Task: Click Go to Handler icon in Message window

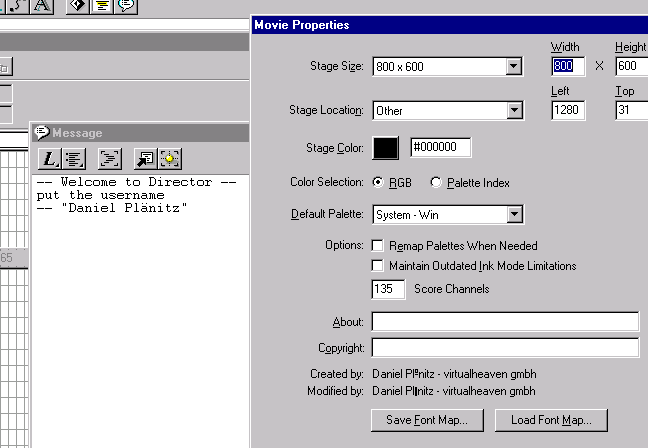Action: 145,159
